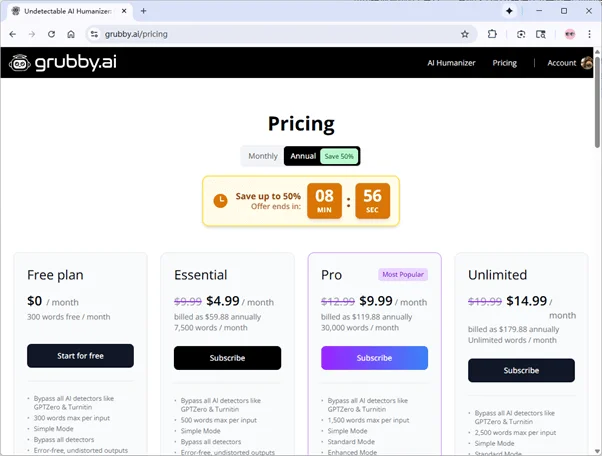Open the browser profile avatar

[x=569, y=34]
